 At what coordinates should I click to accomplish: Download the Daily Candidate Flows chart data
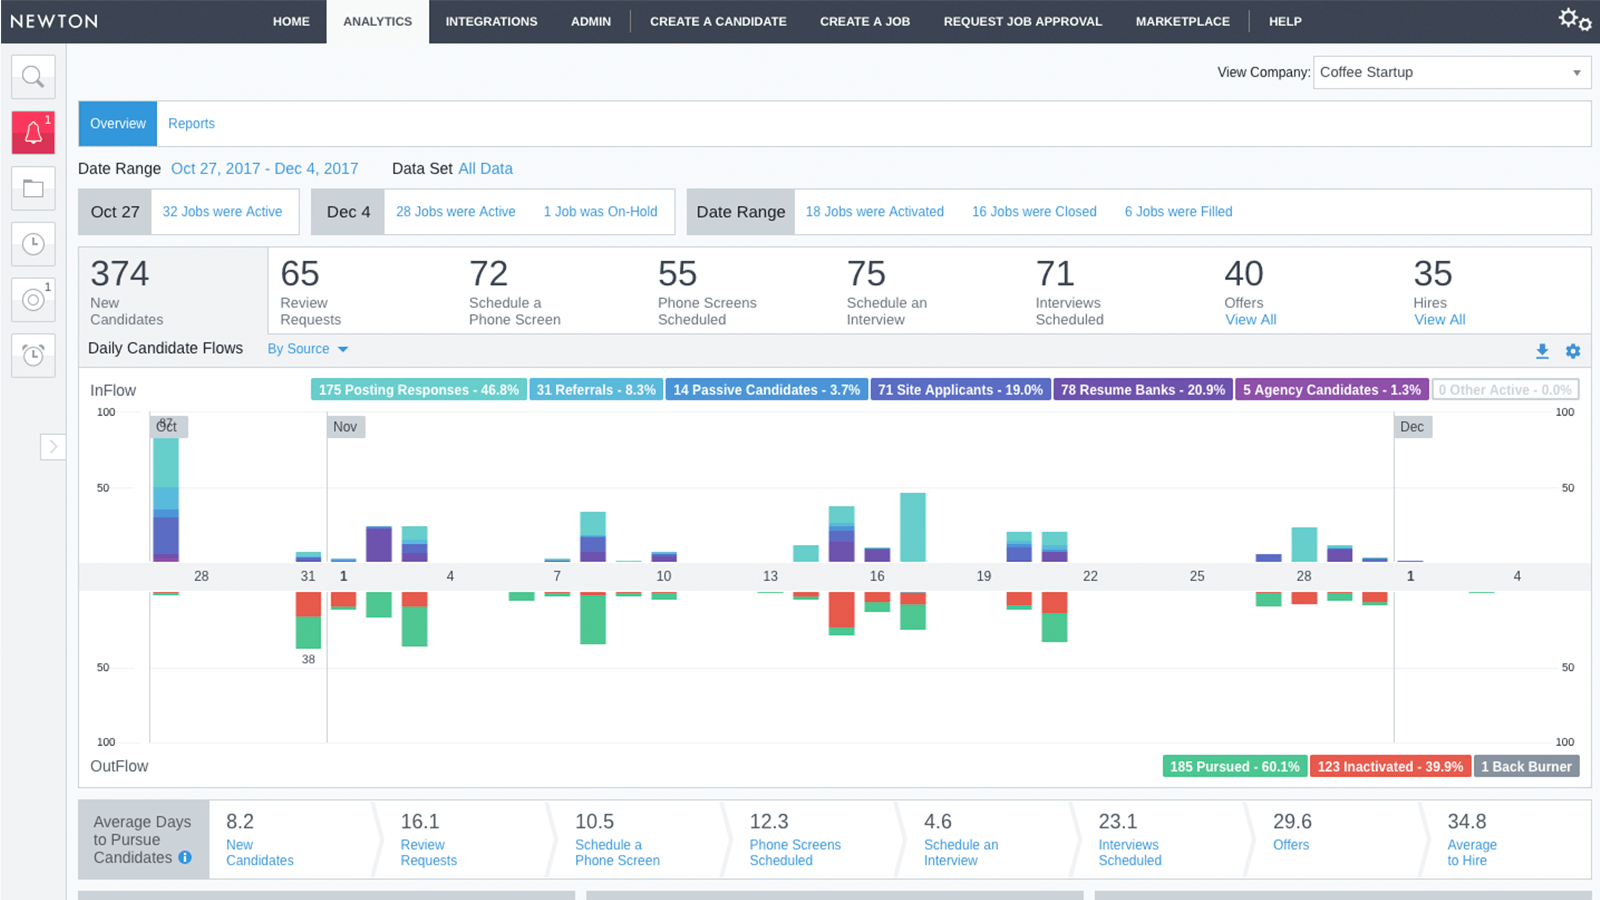point(1542,351)
